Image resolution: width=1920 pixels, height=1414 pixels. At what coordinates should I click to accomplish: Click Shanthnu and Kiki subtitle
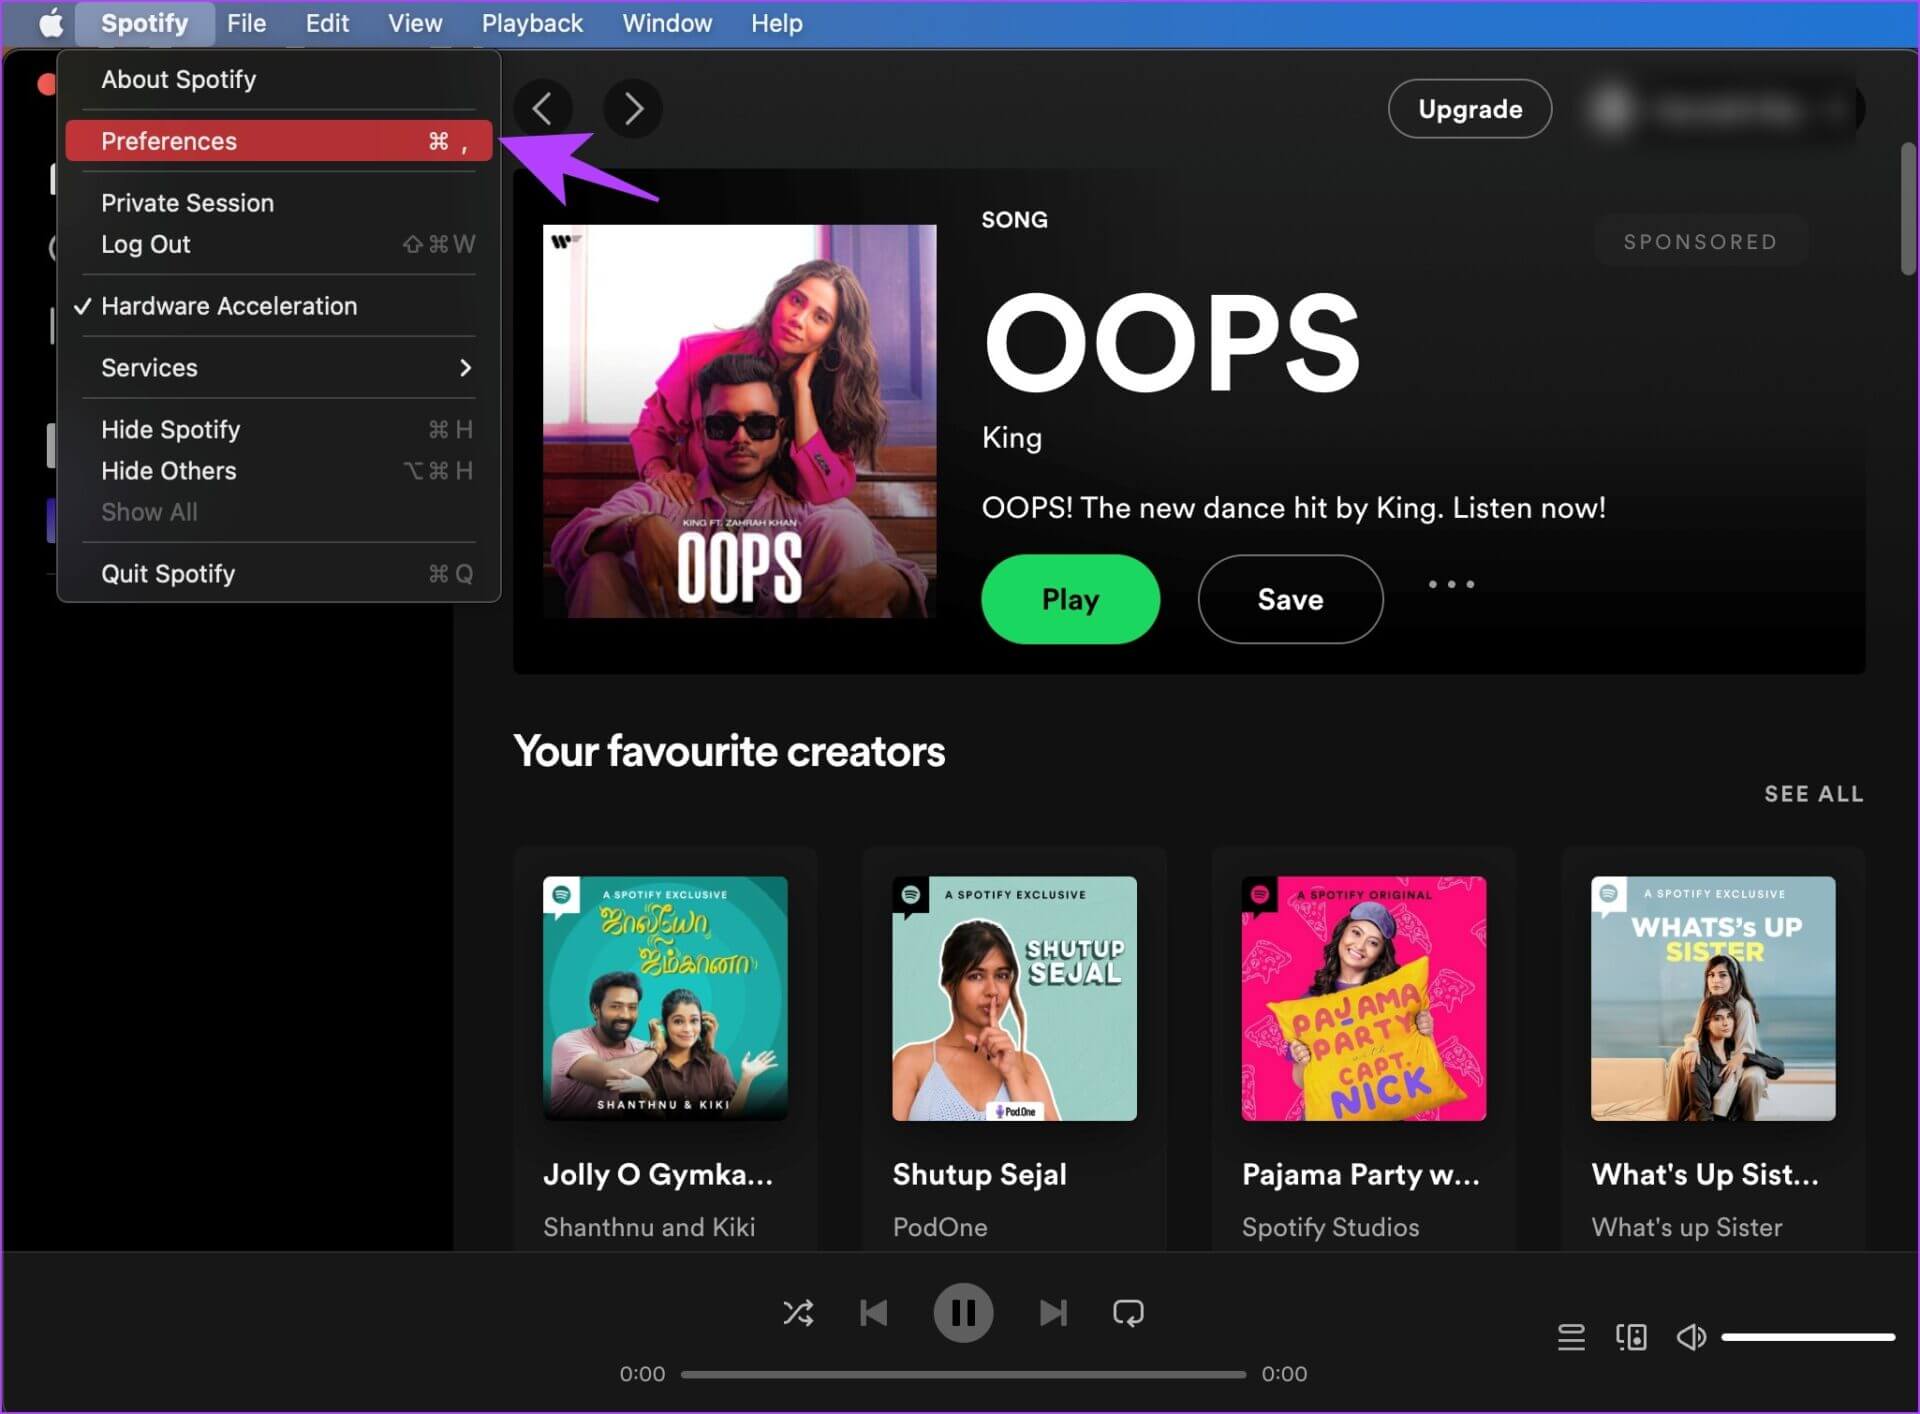pyautogui.click(x=649, y=1227)
